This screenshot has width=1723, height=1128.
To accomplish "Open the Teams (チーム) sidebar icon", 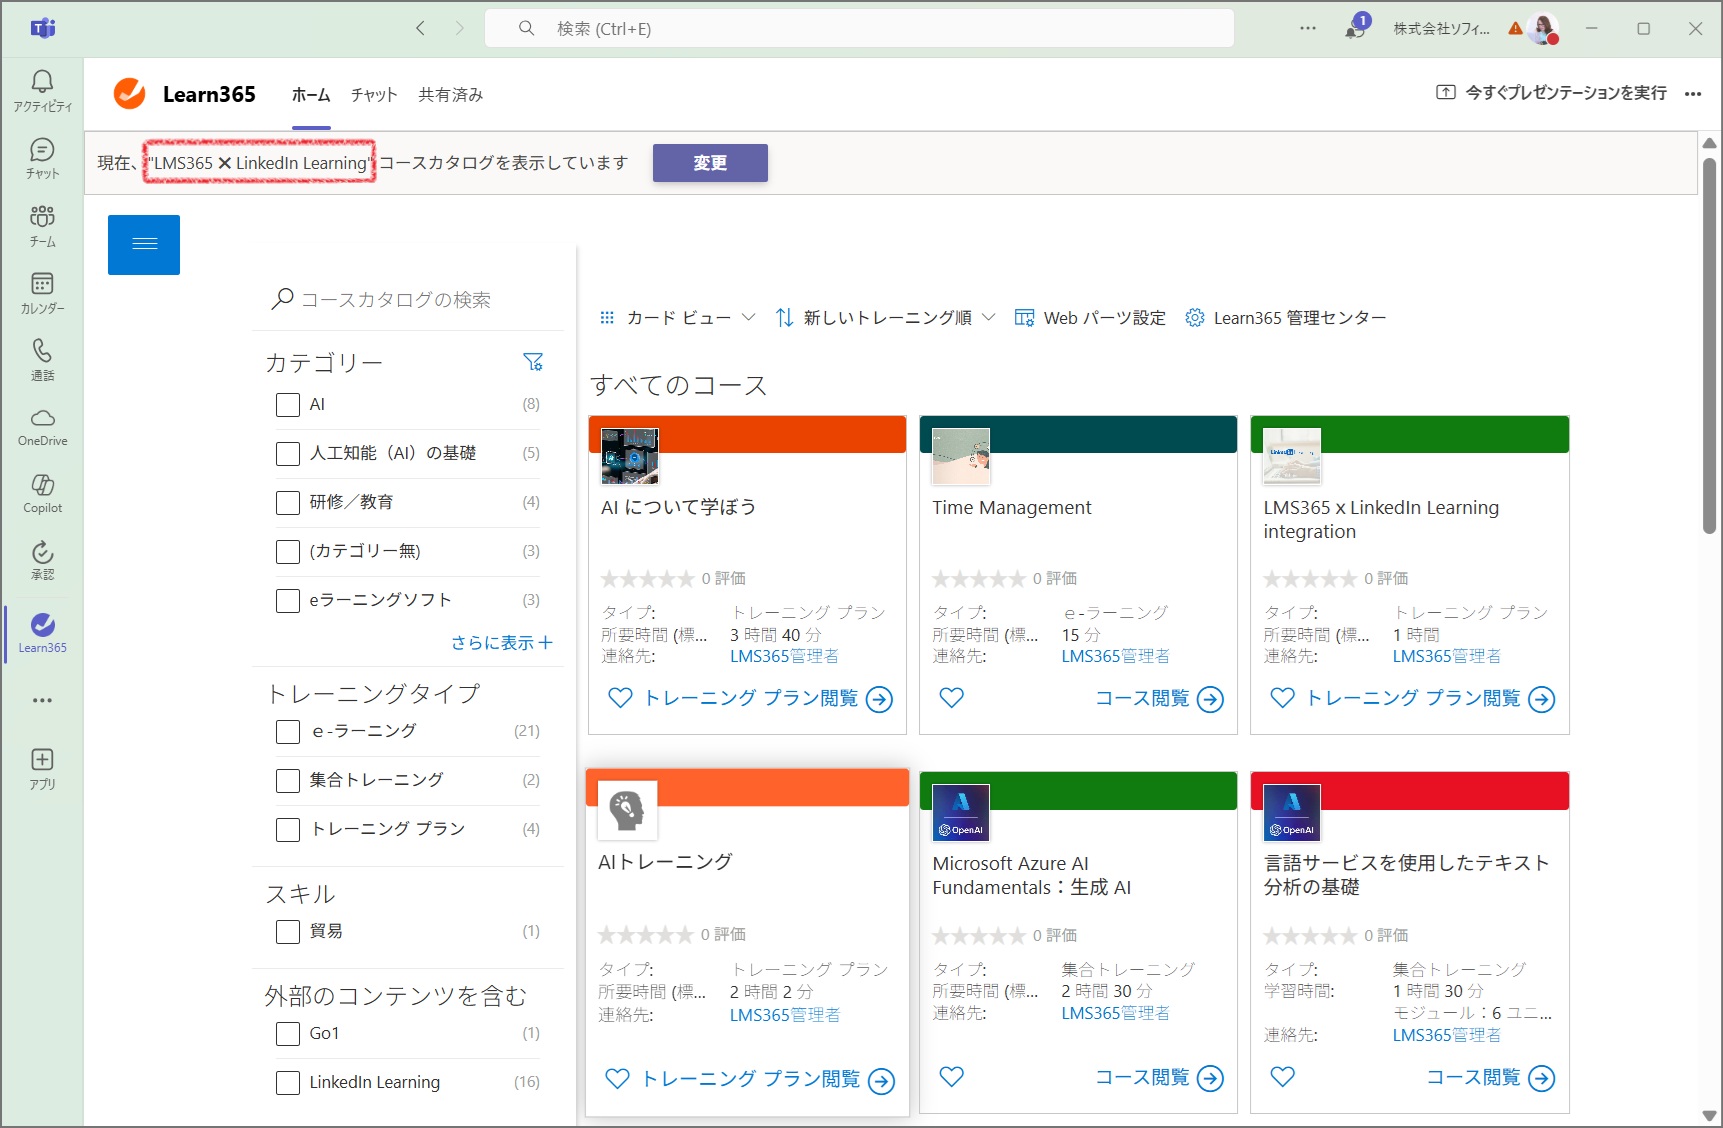I will pyautogui.click(x=42, y=226).
